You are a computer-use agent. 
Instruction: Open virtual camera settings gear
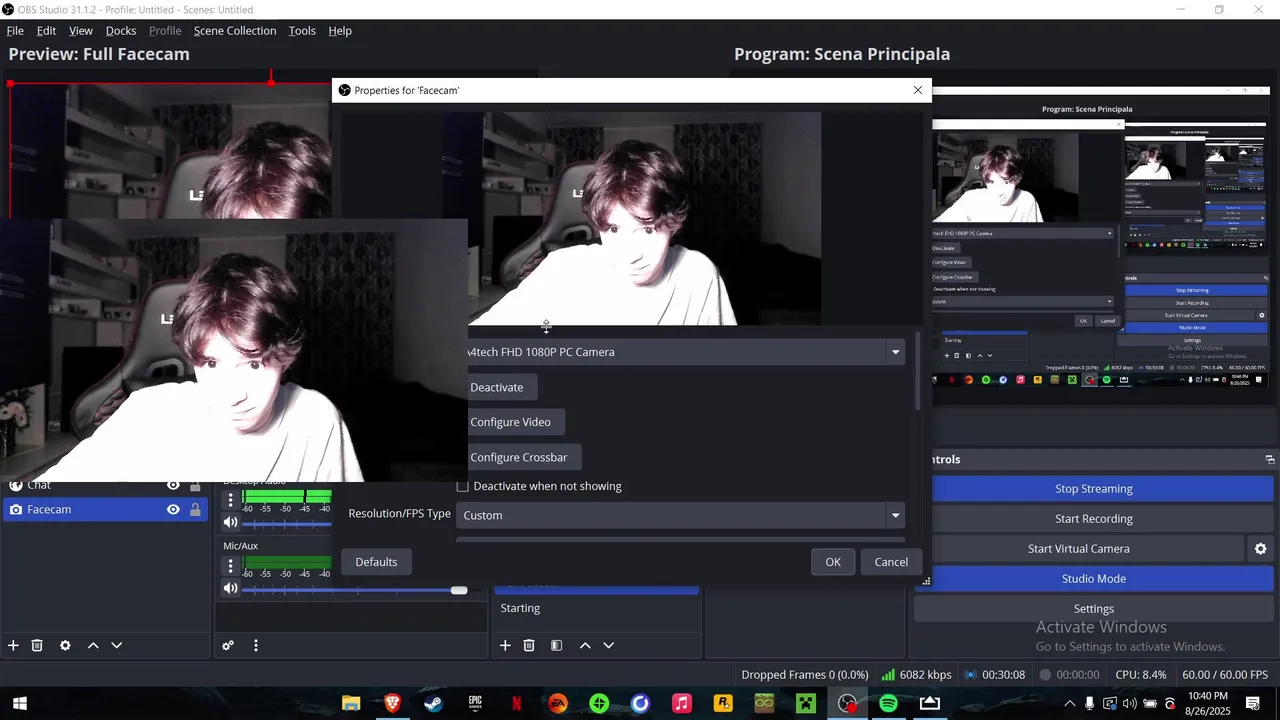click(x=1260, y=549)
